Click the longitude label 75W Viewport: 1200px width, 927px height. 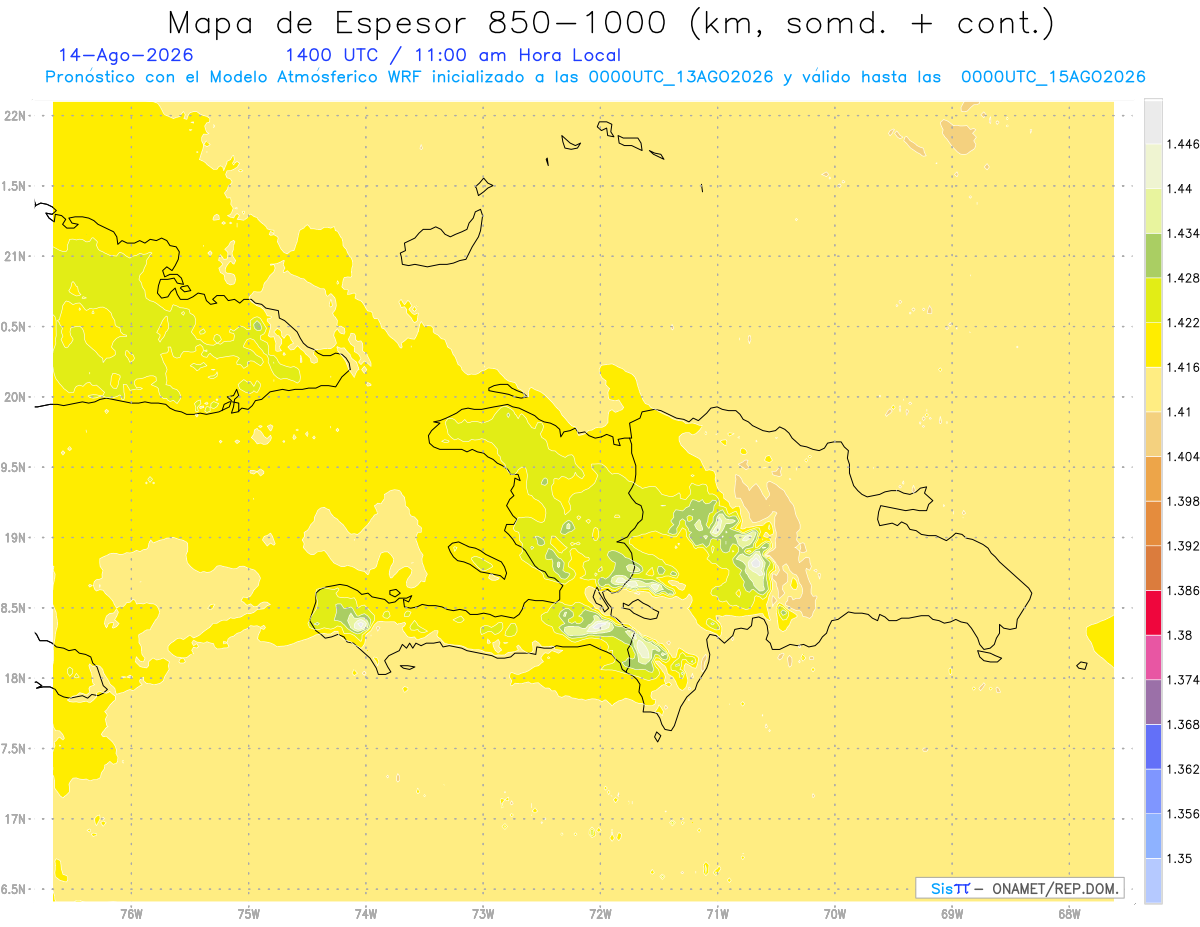pos(249,914)
